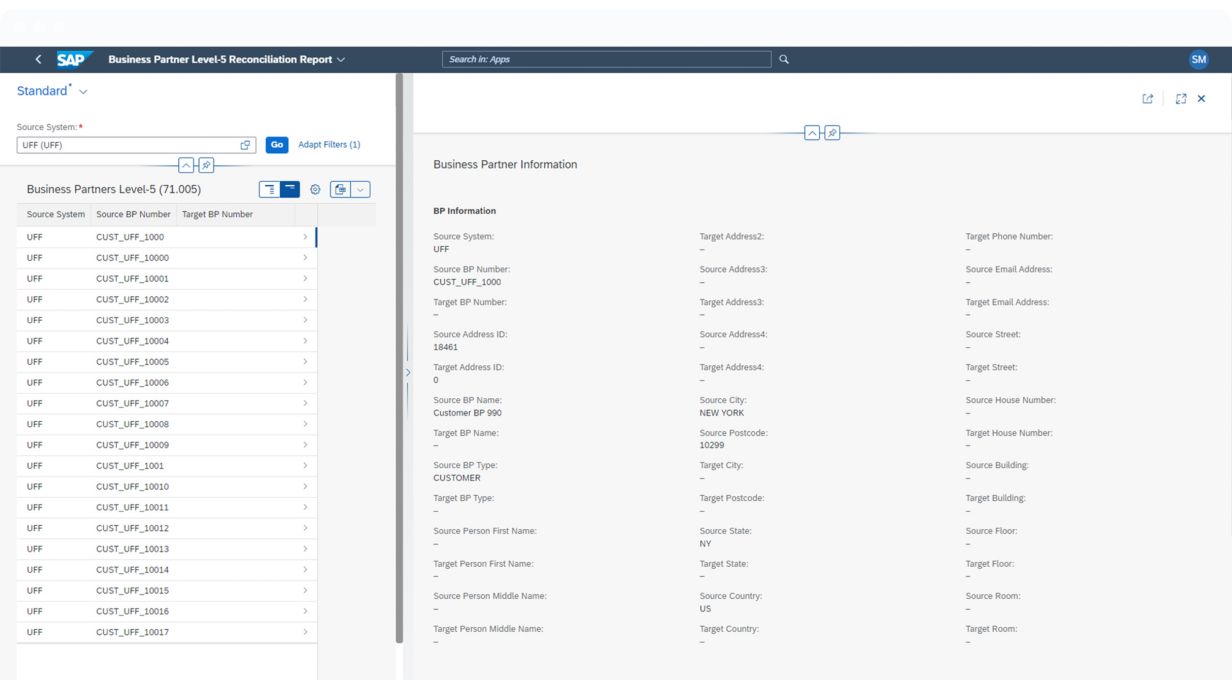Pin the filter bar header in list panel

point(206,165)
